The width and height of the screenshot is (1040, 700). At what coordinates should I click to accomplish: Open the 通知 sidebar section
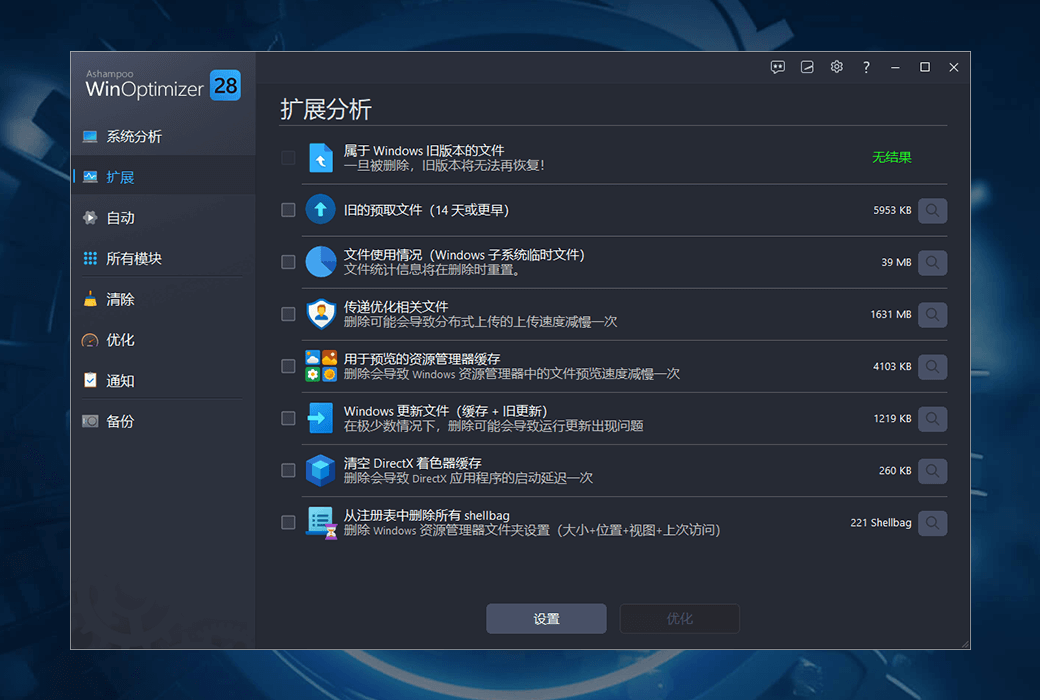163,381
